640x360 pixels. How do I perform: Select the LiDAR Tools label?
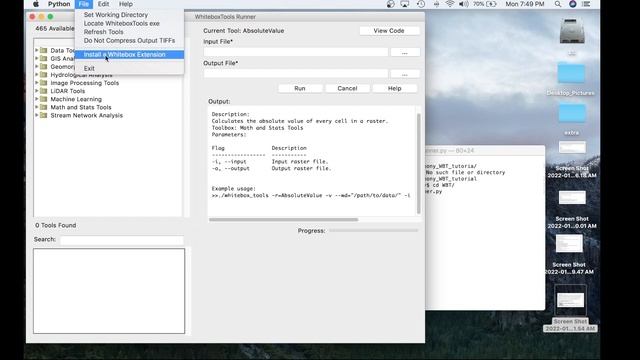tap(68, 91)
